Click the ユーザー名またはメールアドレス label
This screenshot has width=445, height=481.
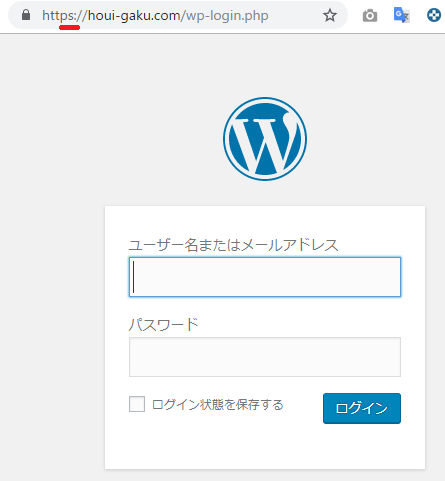point(234,245)
